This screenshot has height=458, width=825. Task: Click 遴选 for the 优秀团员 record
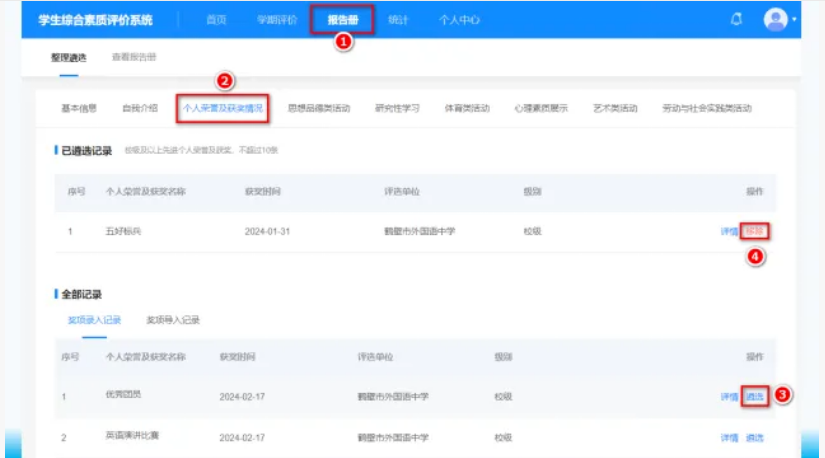click(755, 396)
